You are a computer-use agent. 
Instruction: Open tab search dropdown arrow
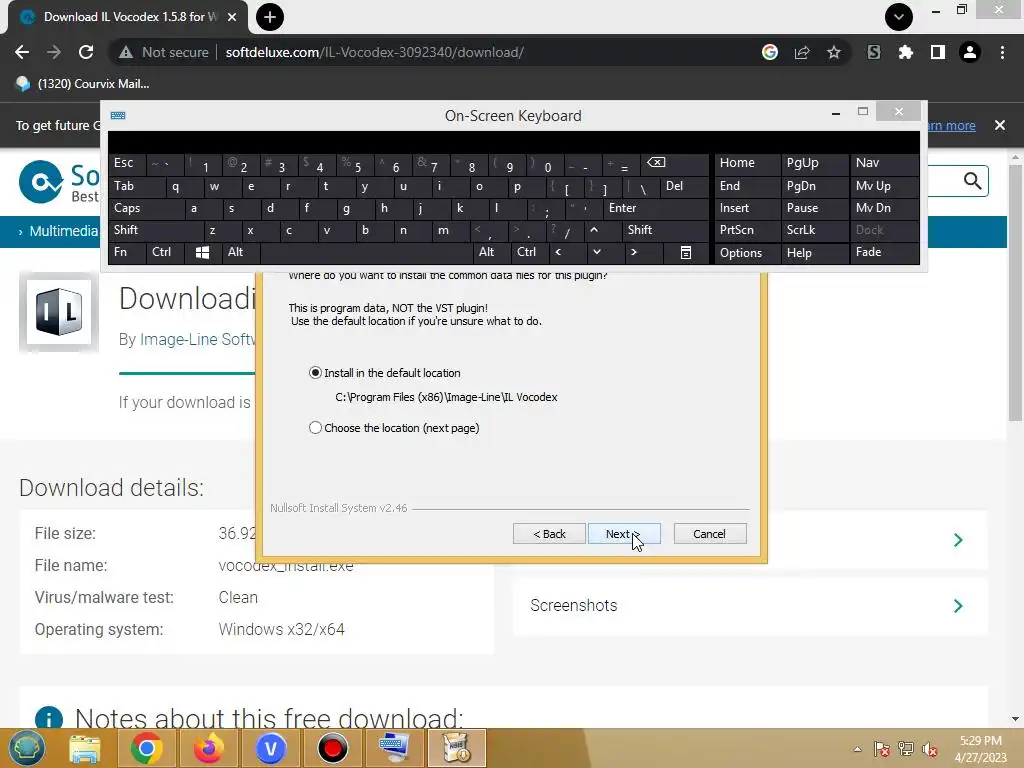pyautogui.click(x=899, y=17)
